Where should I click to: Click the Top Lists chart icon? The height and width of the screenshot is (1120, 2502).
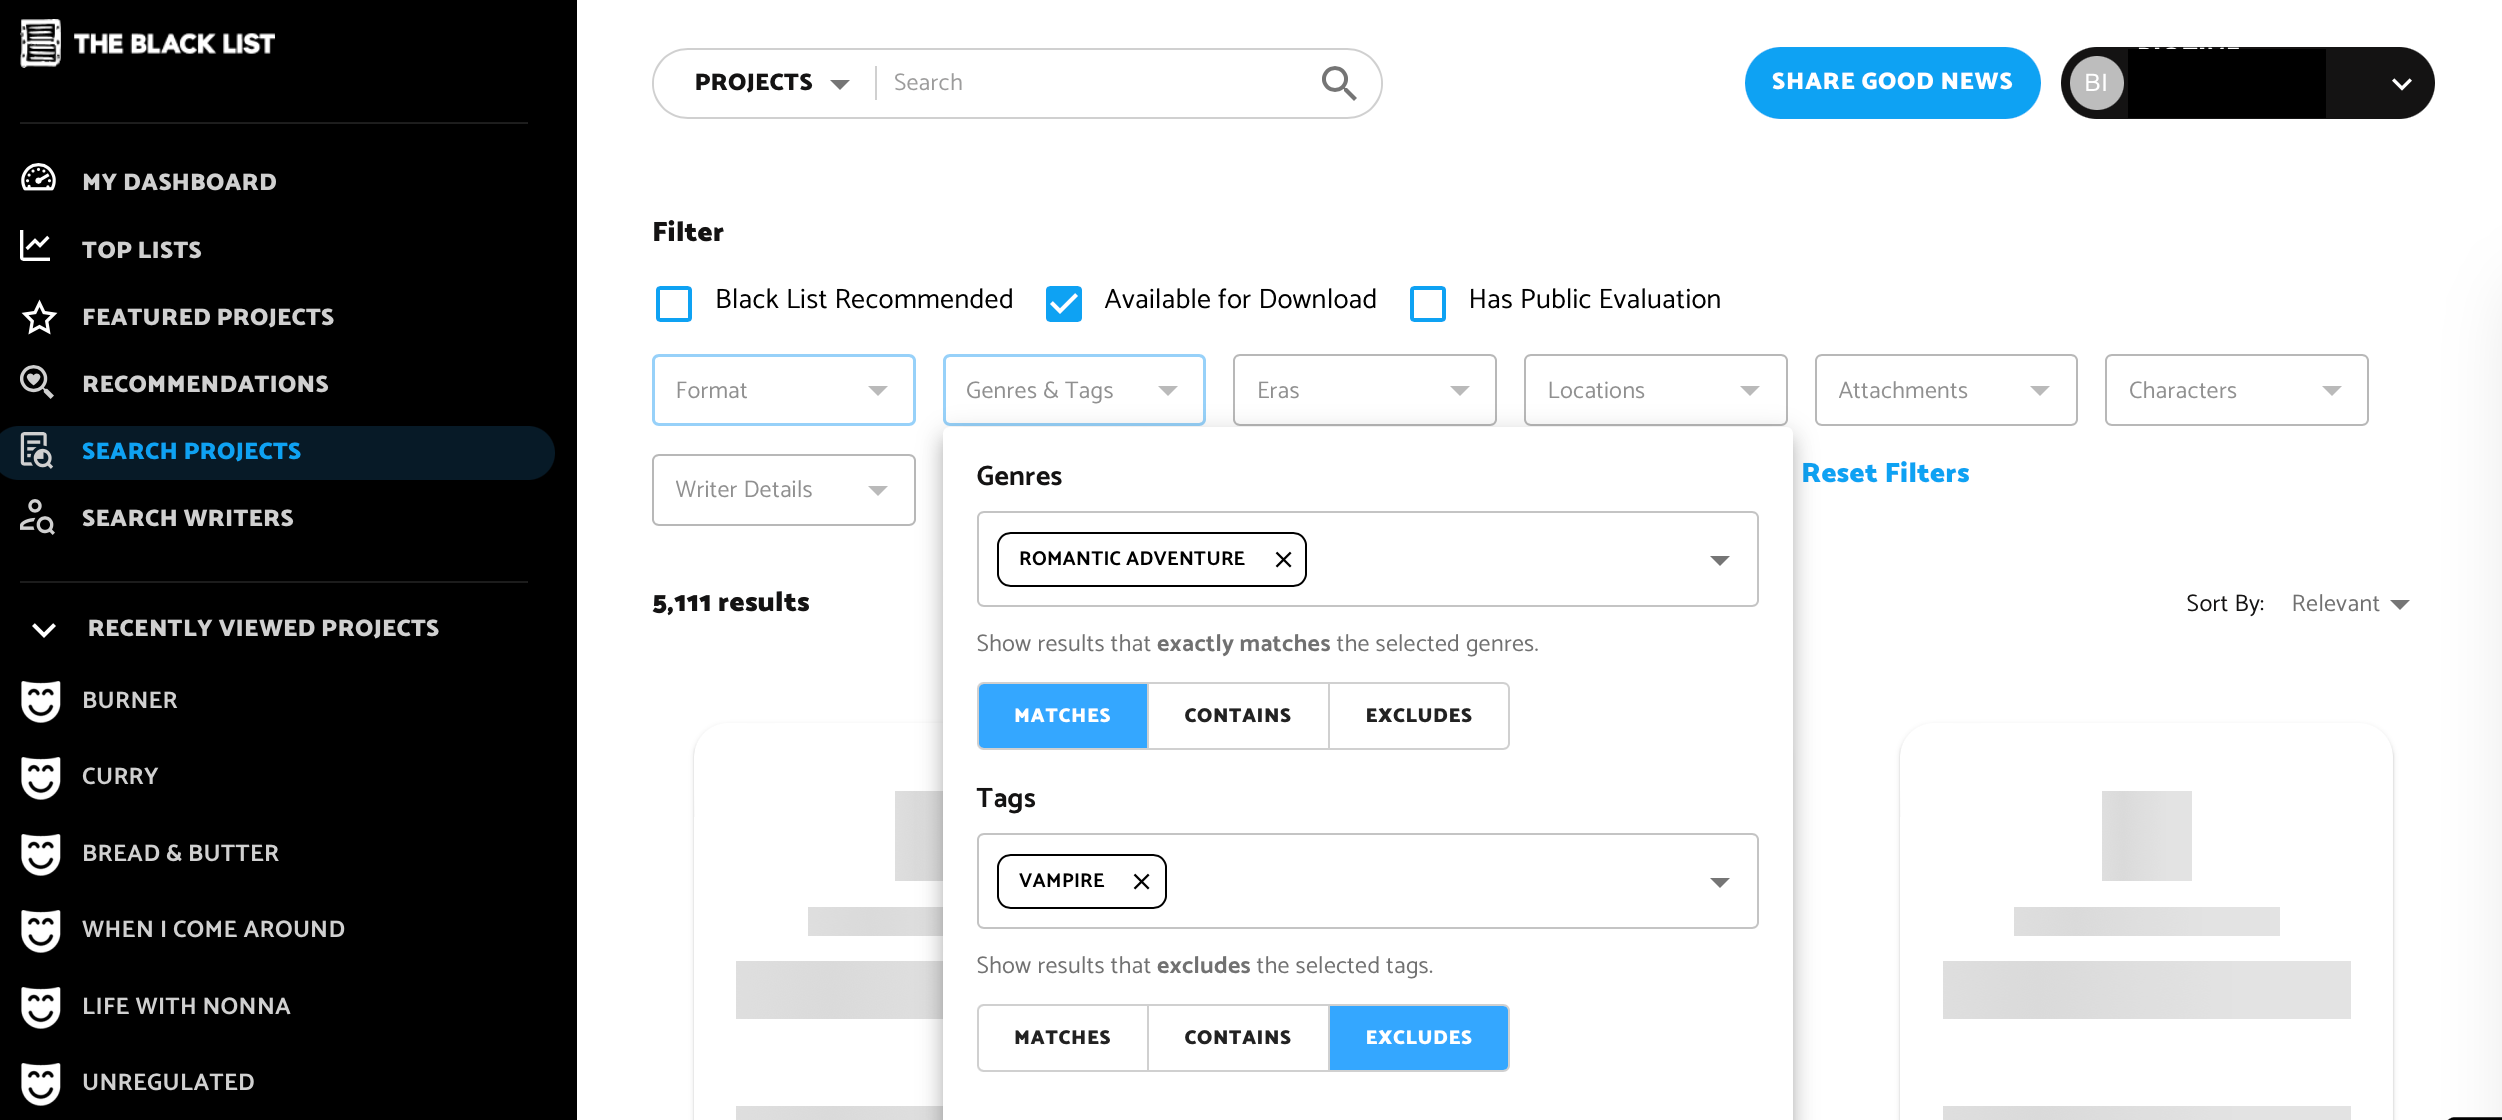[36, 247]
